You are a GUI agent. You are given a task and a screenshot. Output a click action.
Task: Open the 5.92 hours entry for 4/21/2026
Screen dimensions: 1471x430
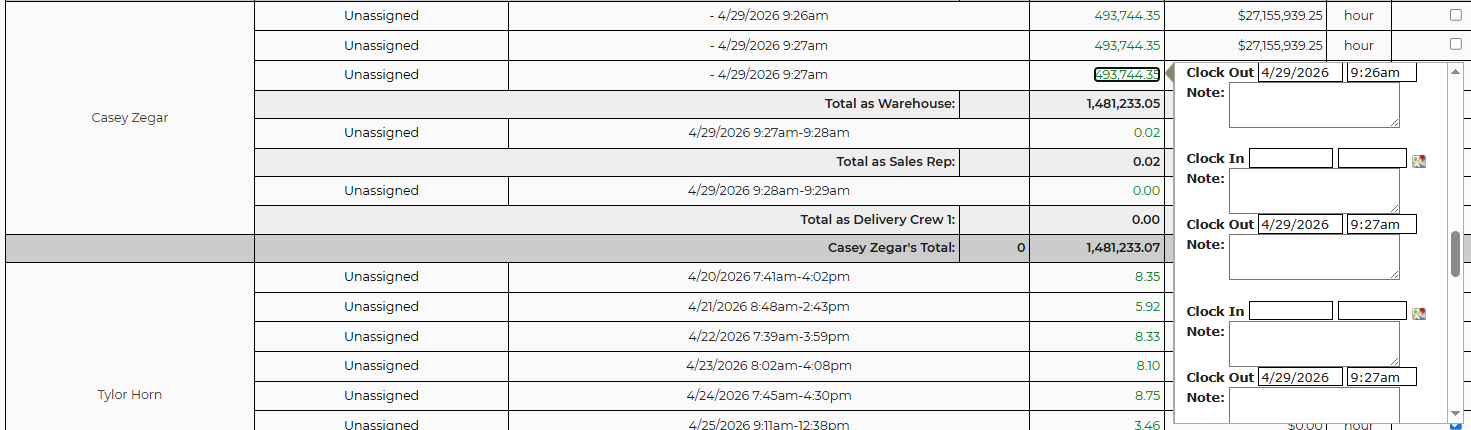point(1147,307)
